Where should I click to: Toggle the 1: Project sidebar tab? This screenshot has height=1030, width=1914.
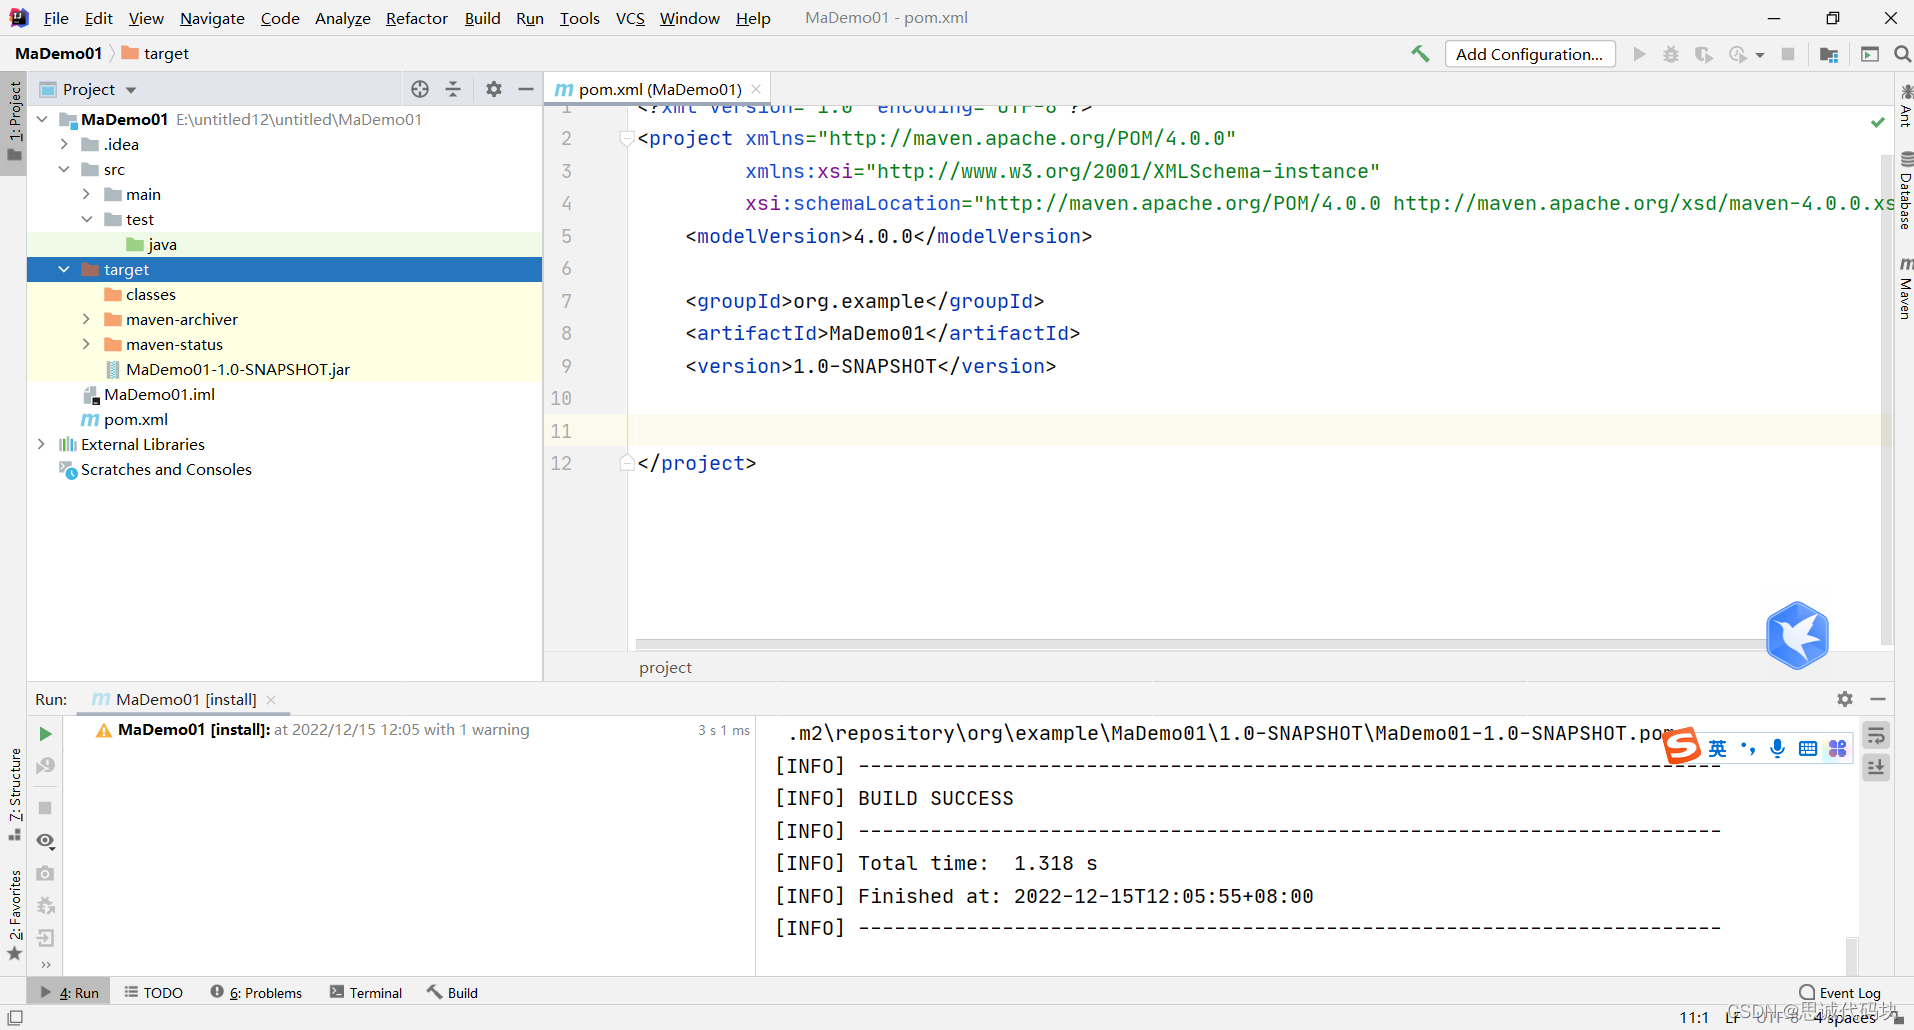coord(14,120)
